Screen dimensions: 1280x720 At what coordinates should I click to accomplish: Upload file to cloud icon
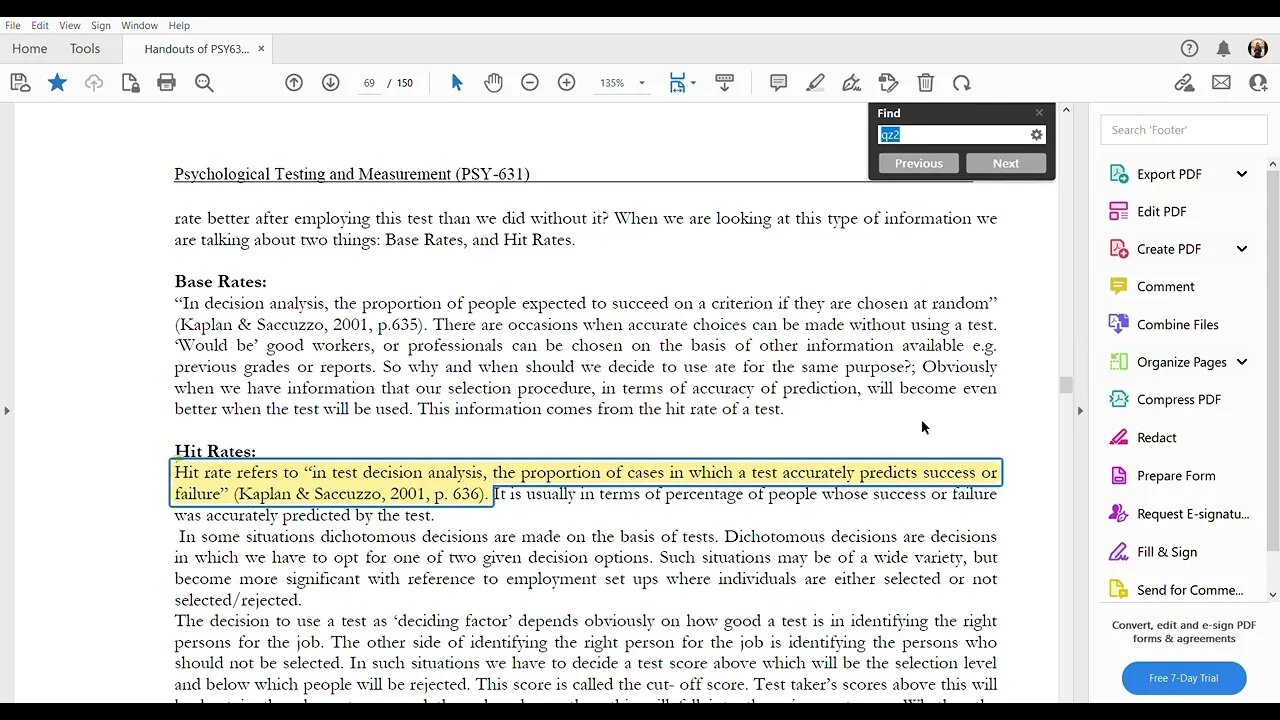pos(94,83)
